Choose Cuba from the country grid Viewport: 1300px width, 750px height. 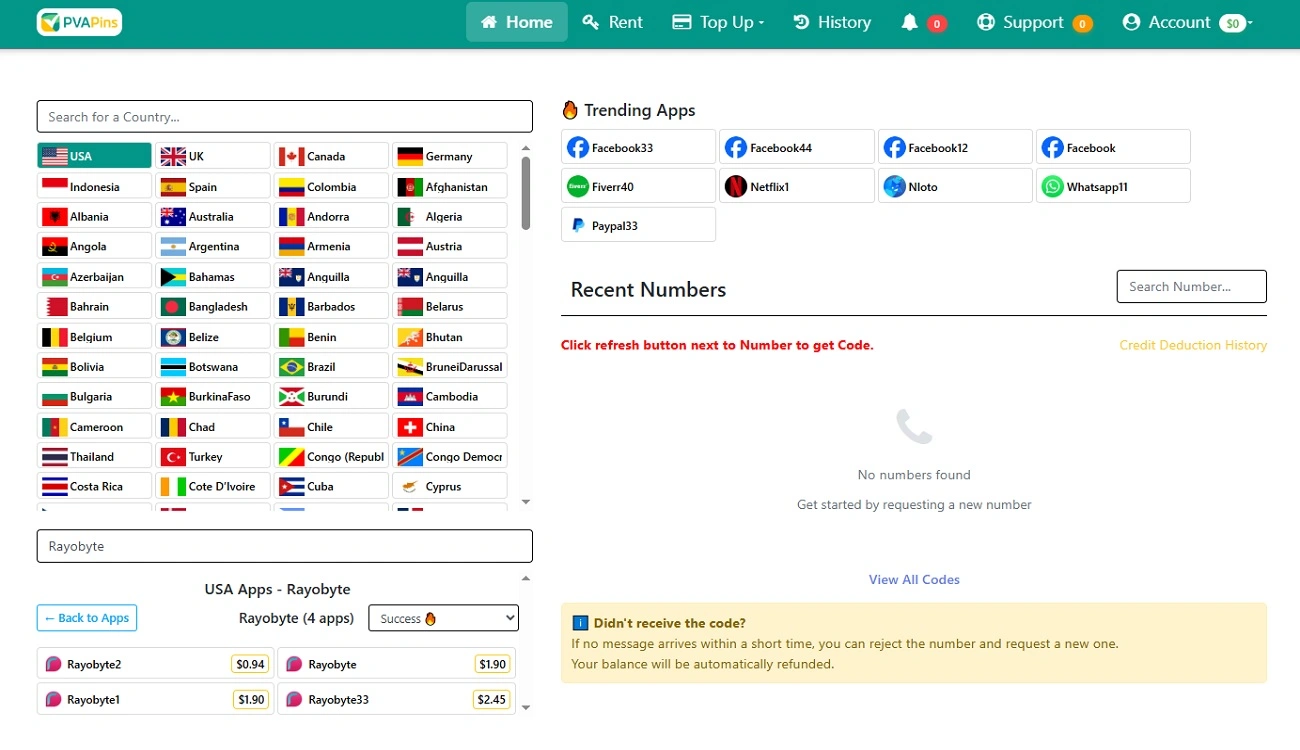[x=331, y=487]
